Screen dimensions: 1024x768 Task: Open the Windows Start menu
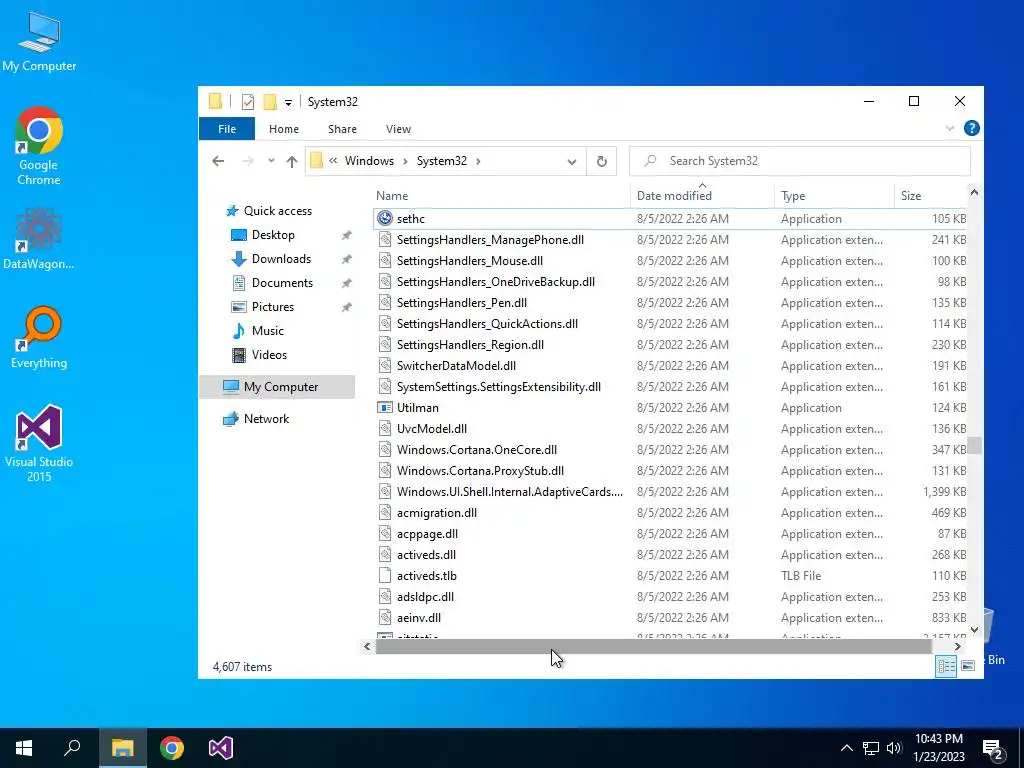tap(24, 748)
